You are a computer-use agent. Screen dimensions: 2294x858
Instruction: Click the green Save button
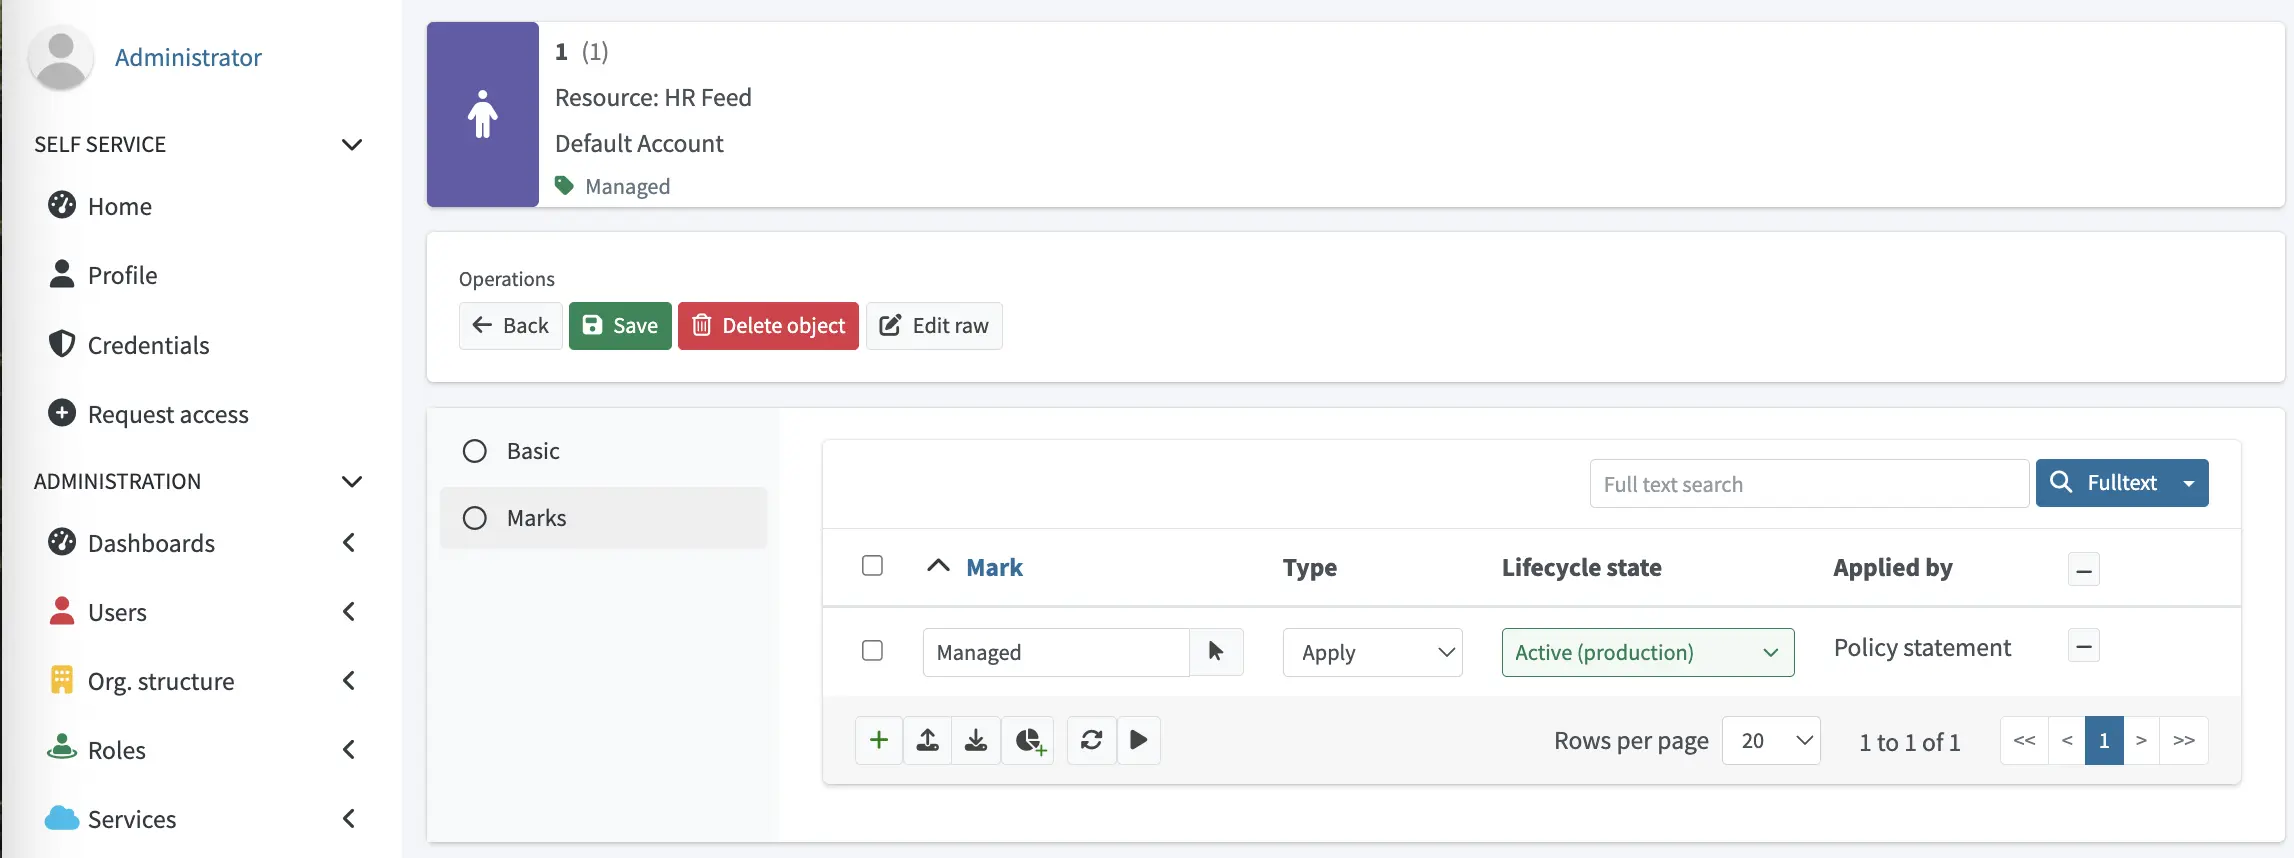point(620,326)
